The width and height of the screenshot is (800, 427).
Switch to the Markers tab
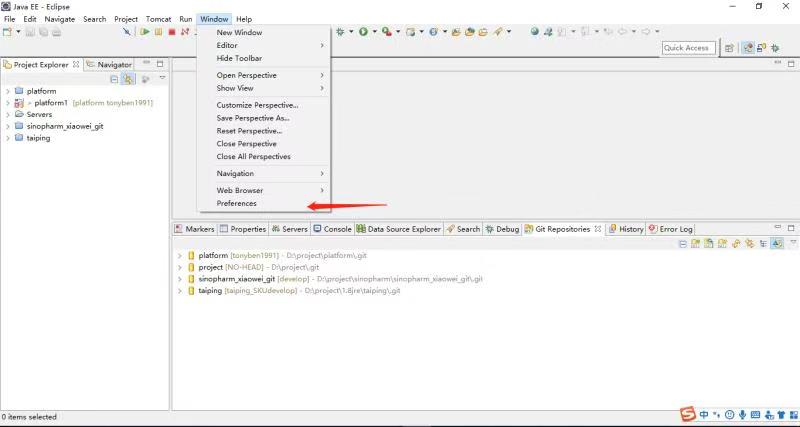pos(194,229)
